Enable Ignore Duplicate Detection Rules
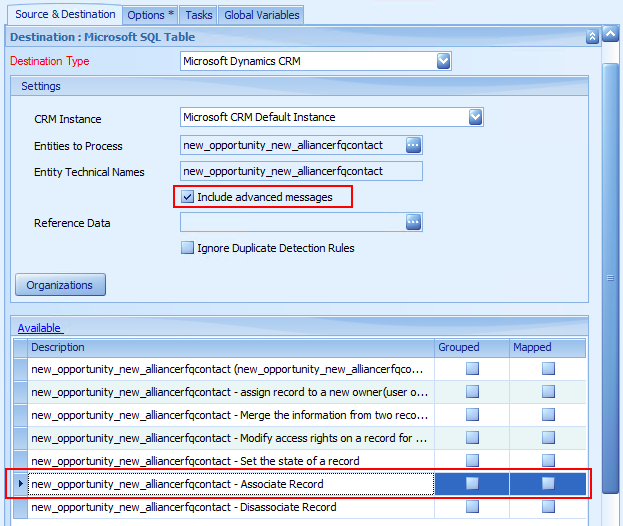The height and width of the screenshot is (526, 623). click(187, 248)
